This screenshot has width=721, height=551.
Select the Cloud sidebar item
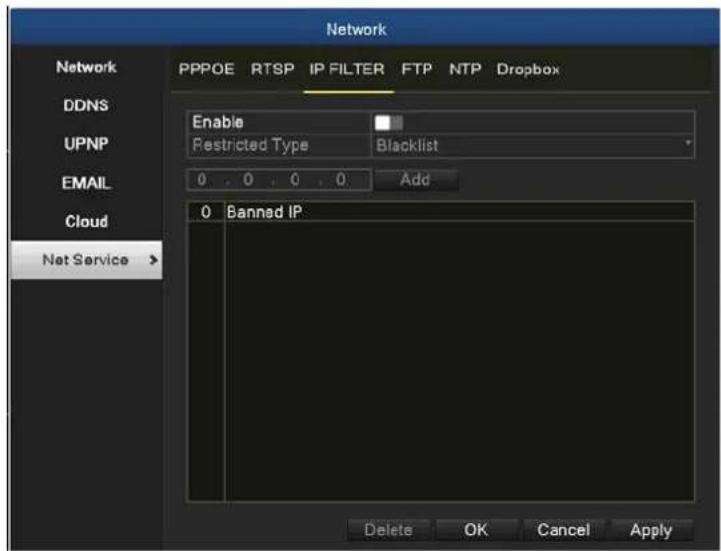click(86, 221)
